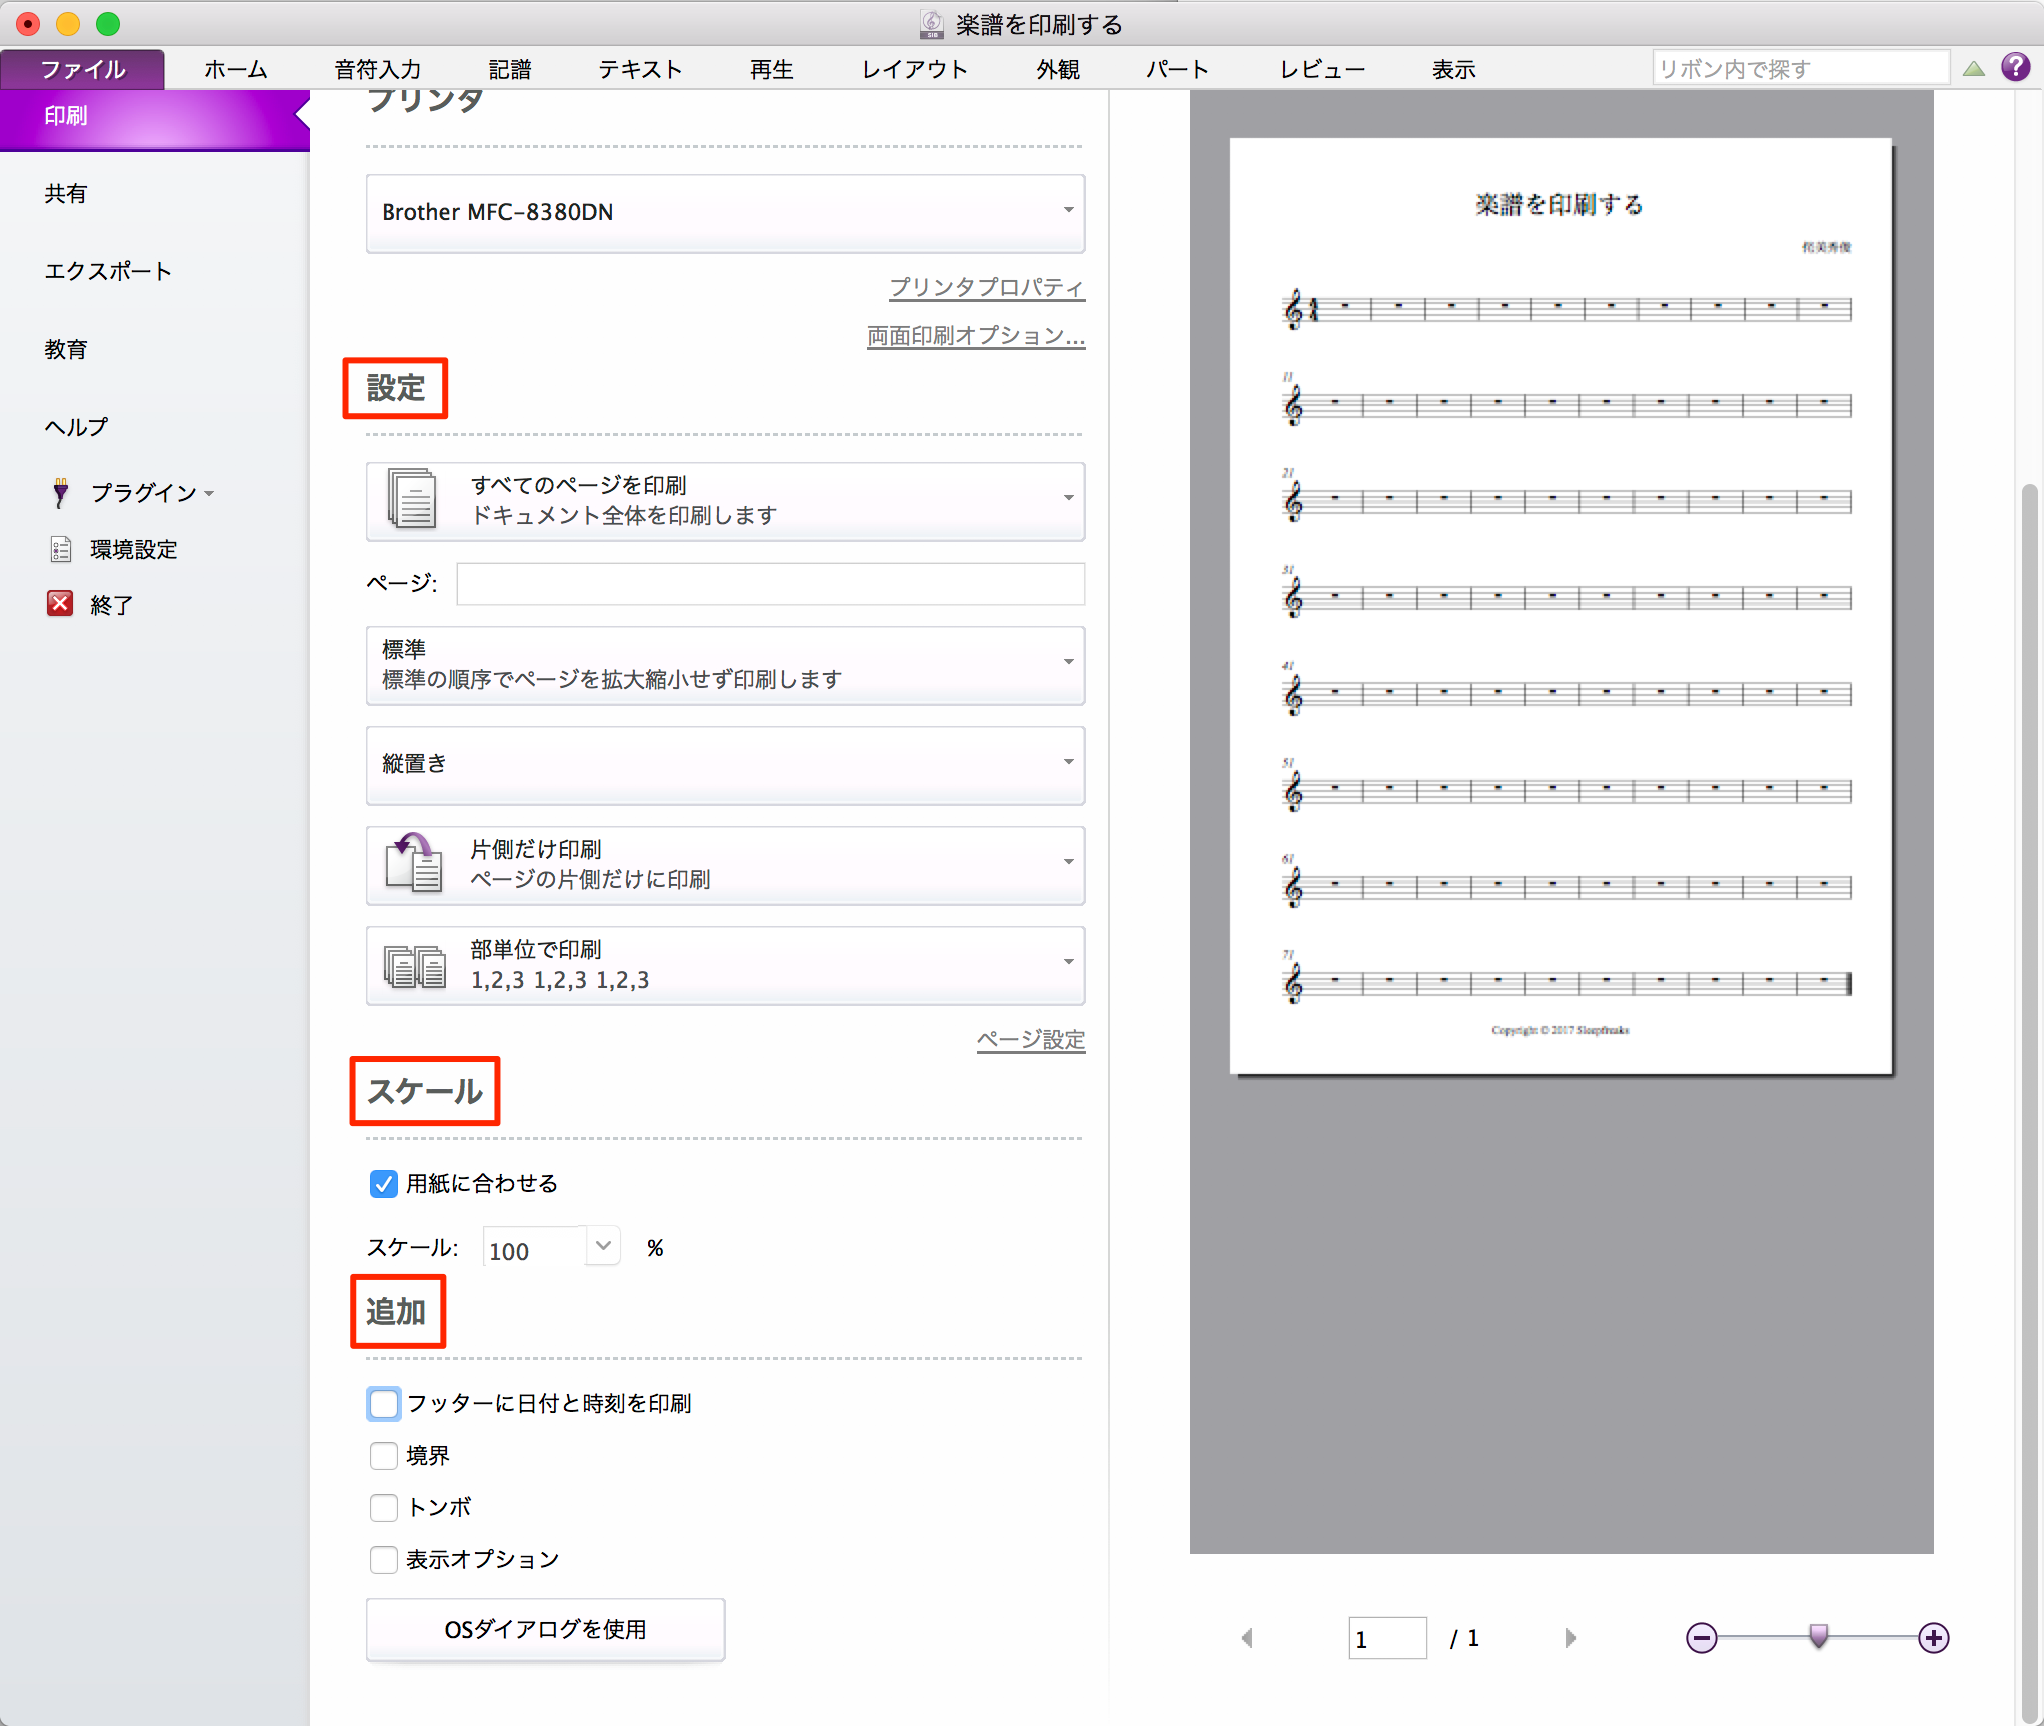
Task: Open the すべてのページを印刷 dropdown
Action: [x=725, y=500]
